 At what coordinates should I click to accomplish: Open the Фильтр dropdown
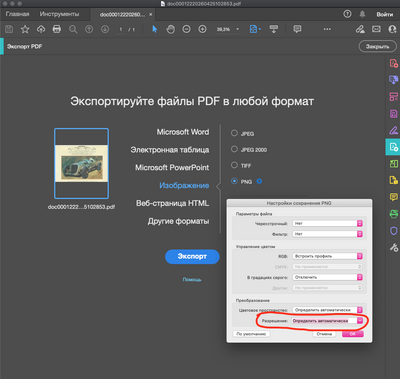coord(327,234)
